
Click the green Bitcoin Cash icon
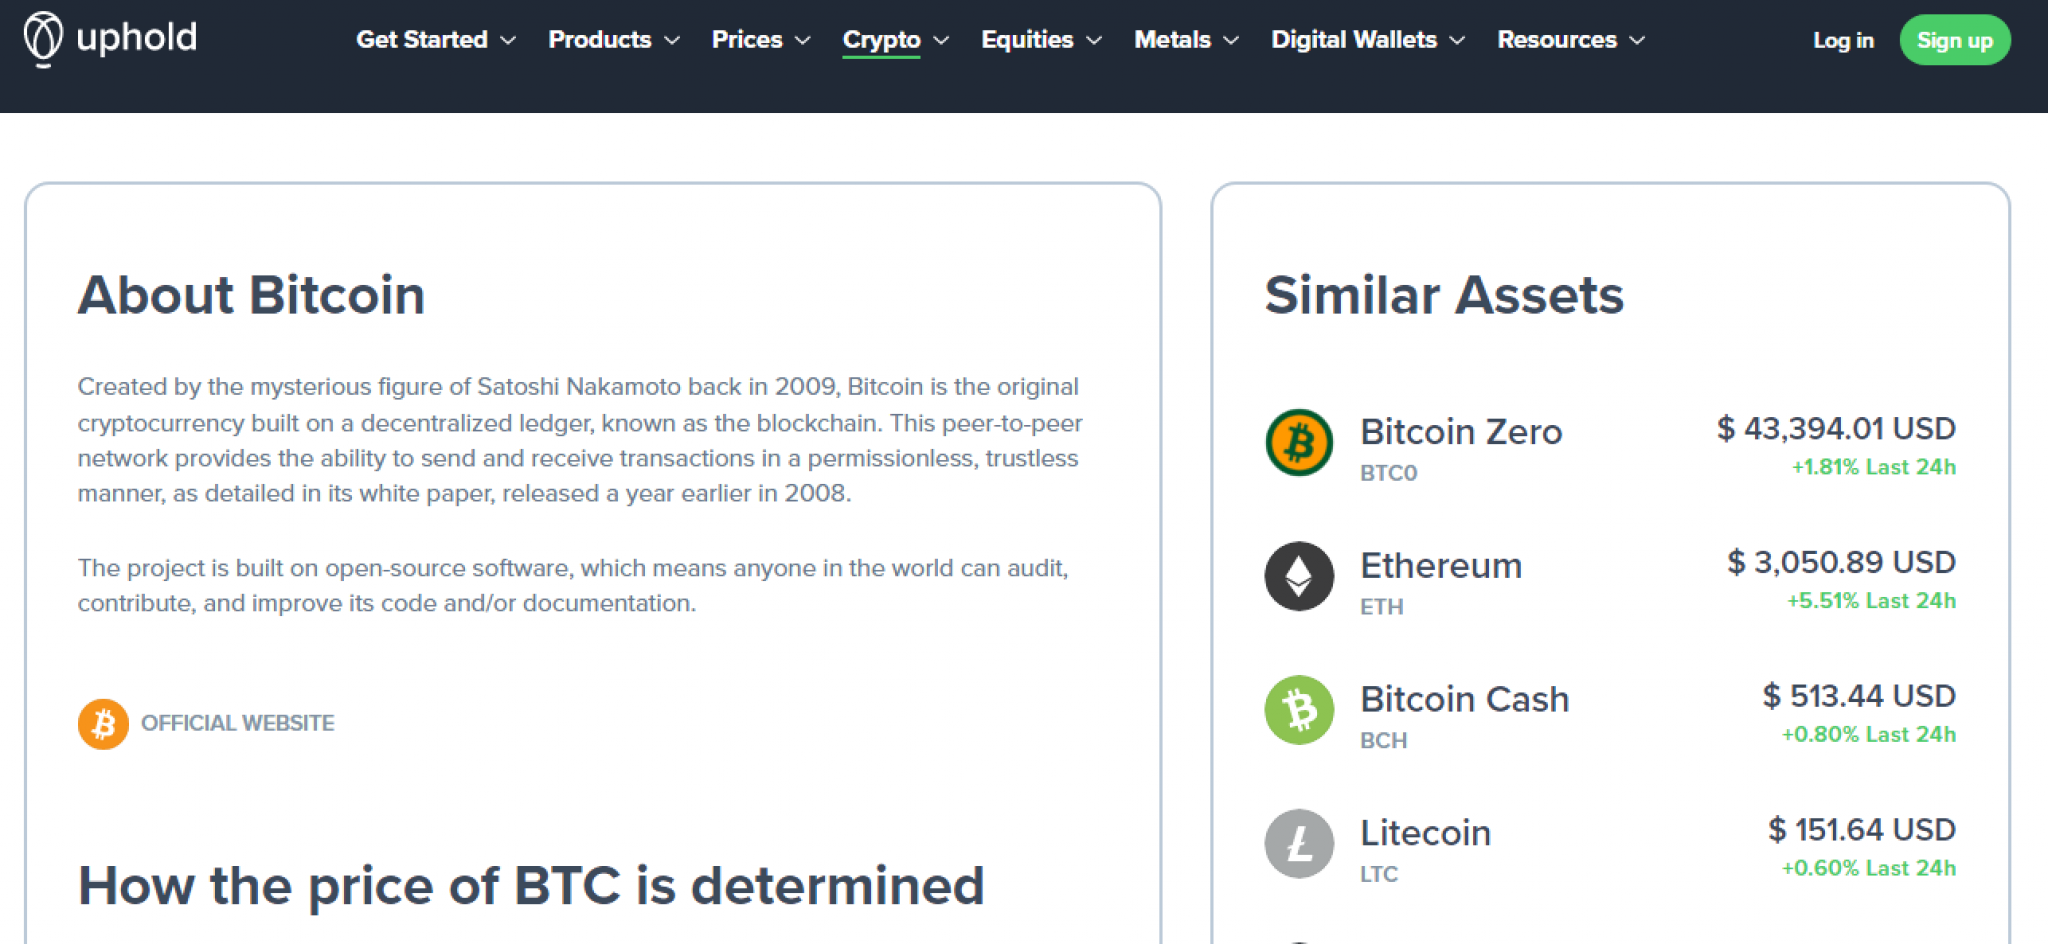pyautogui.click(x=1299, y=710)
